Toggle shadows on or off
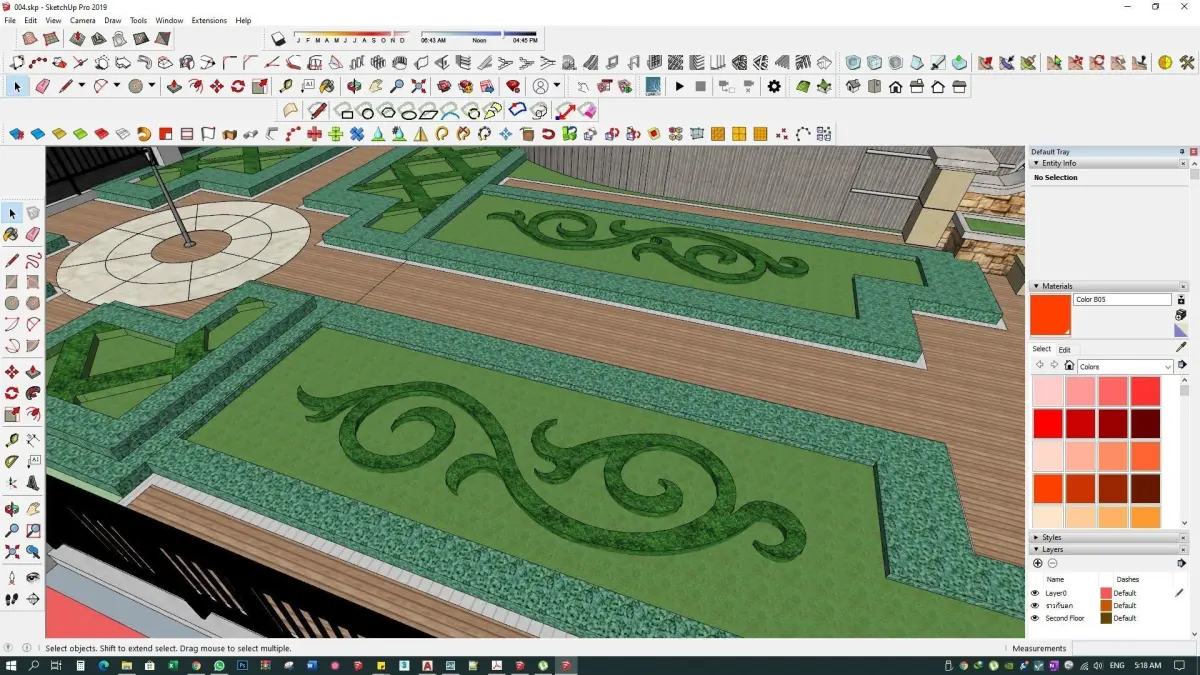Screen dimensions: 1200x675 coord(279,38)
